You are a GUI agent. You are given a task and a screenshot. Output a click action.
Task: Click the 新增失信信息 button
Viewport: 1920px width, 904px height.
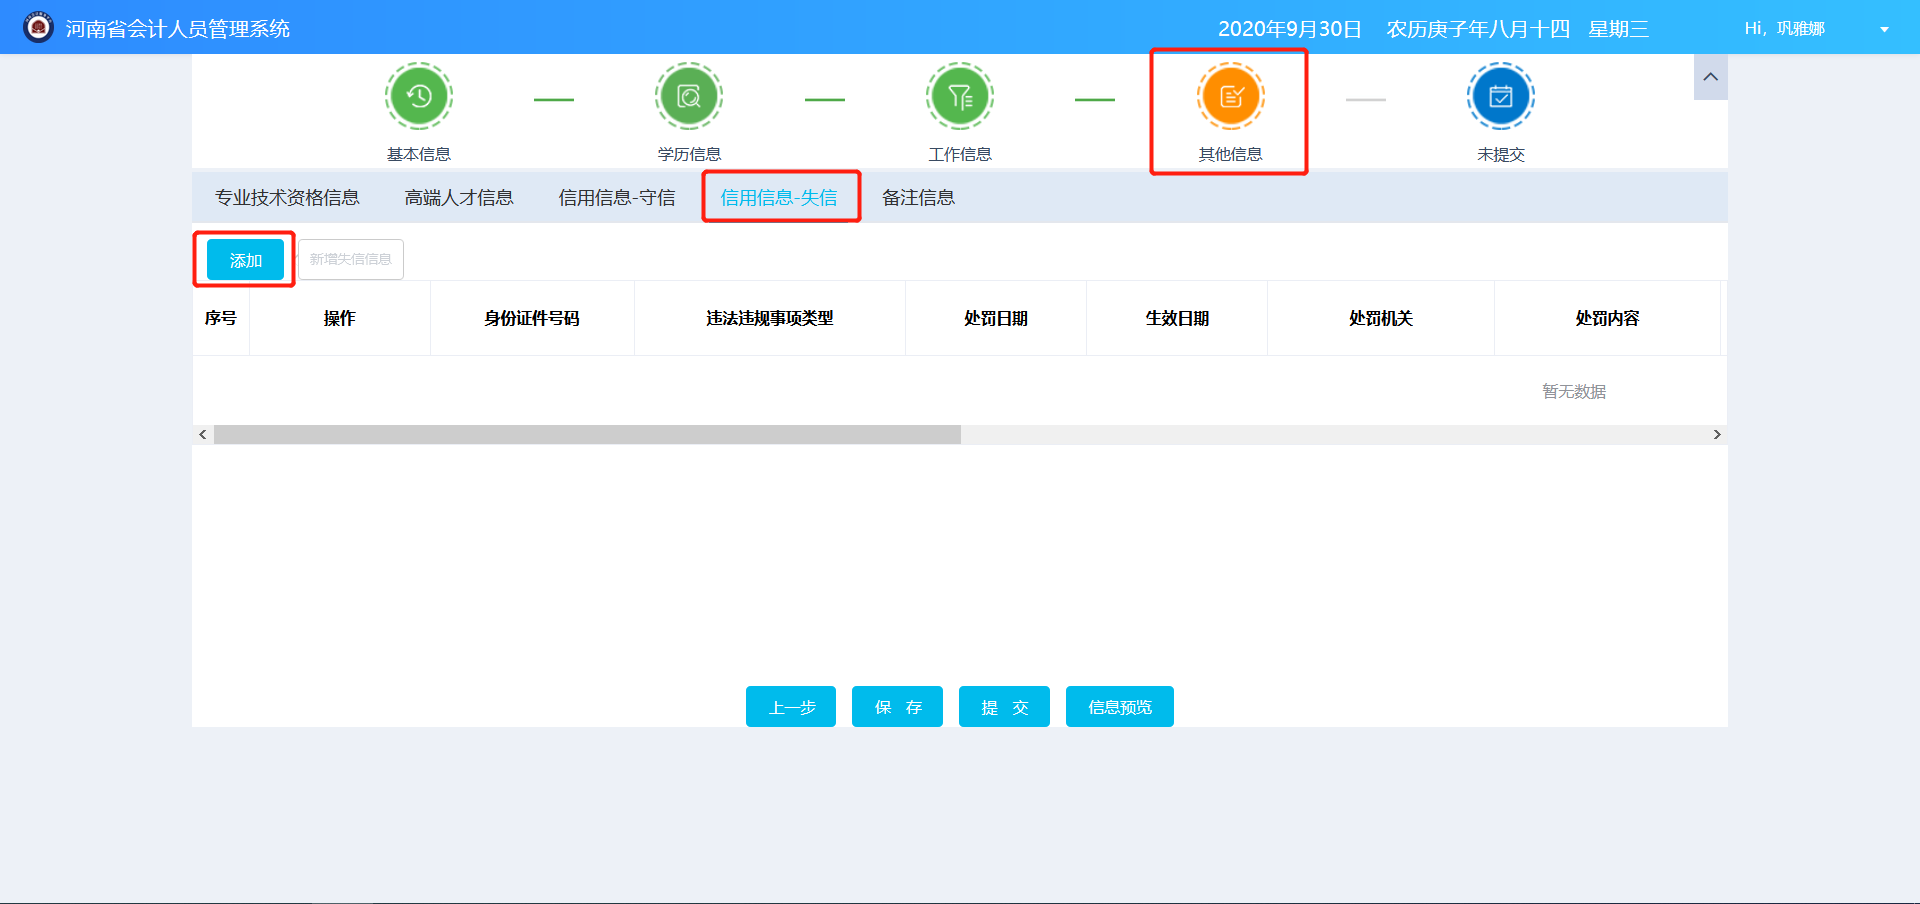(350, 259)
